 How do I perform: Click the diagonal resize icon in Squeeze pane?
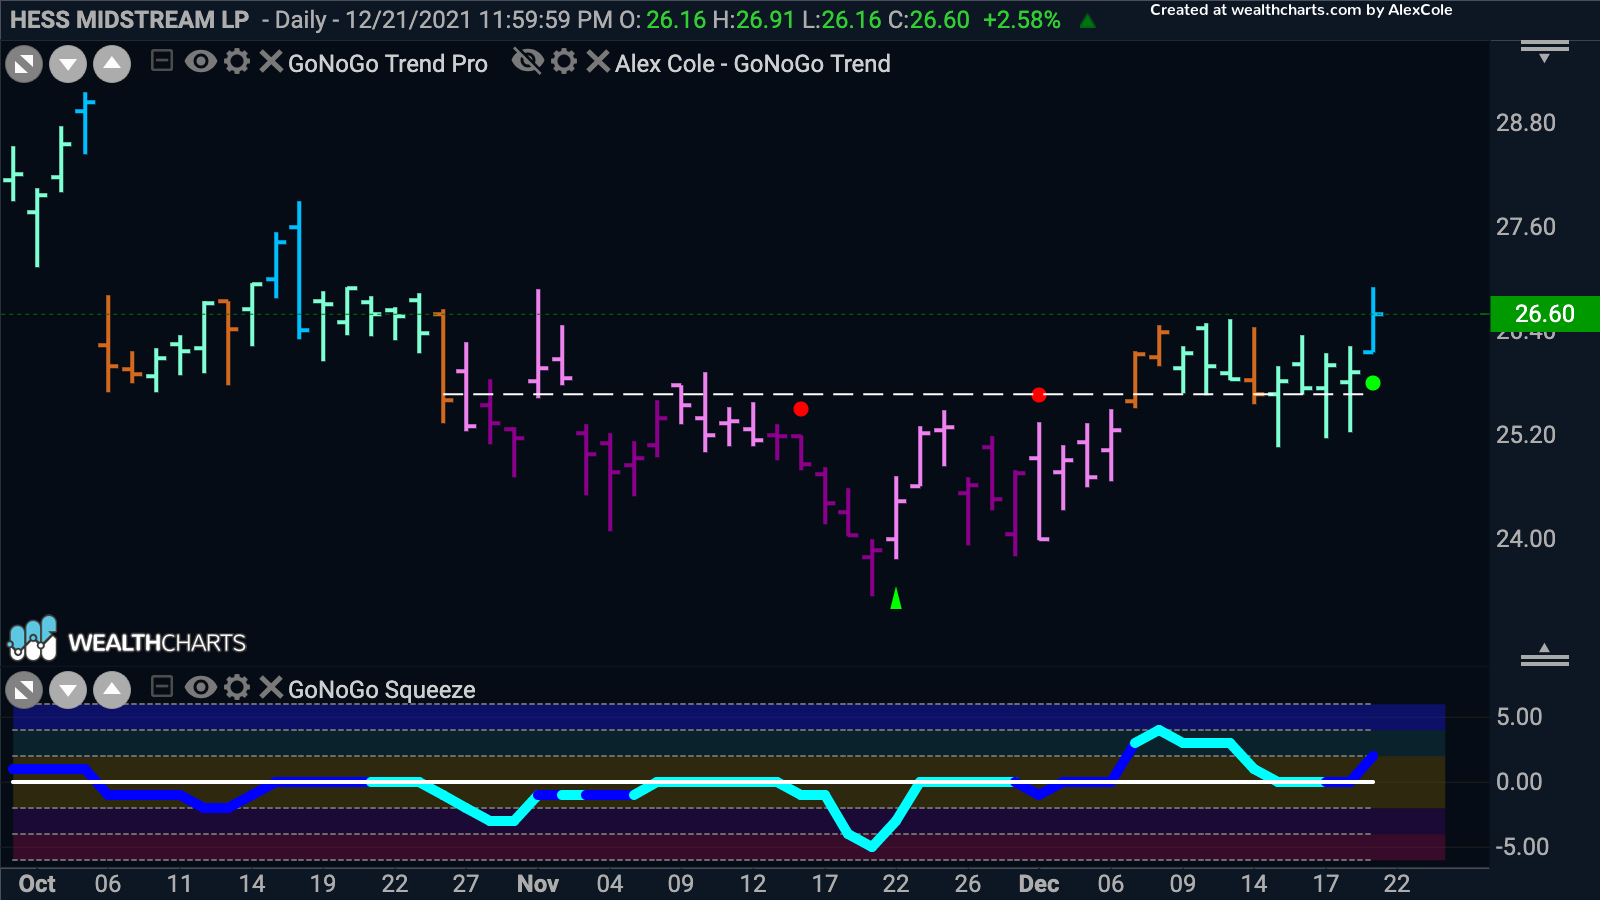(x=24, y=690)
